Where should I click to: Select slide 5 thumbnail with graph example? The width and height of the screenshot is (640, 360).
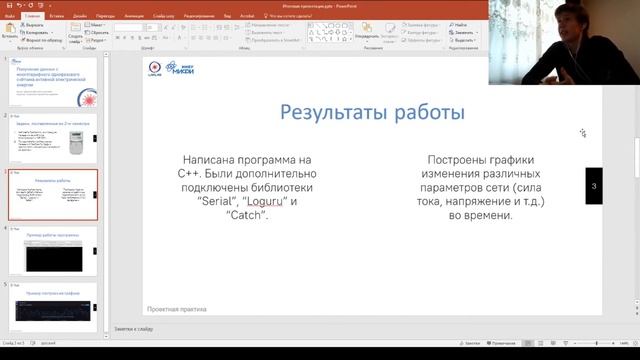pos(53,307)
